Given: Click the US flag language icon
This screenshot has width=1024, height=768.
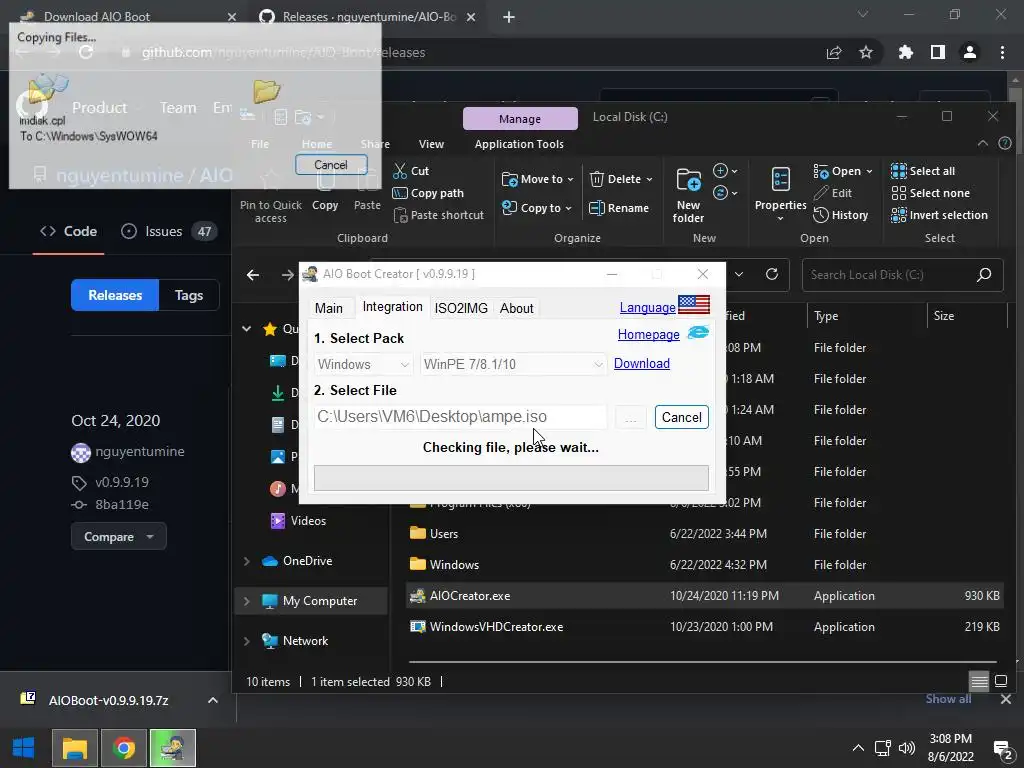Looking at the screenshot, I should (x=694, y=304).
